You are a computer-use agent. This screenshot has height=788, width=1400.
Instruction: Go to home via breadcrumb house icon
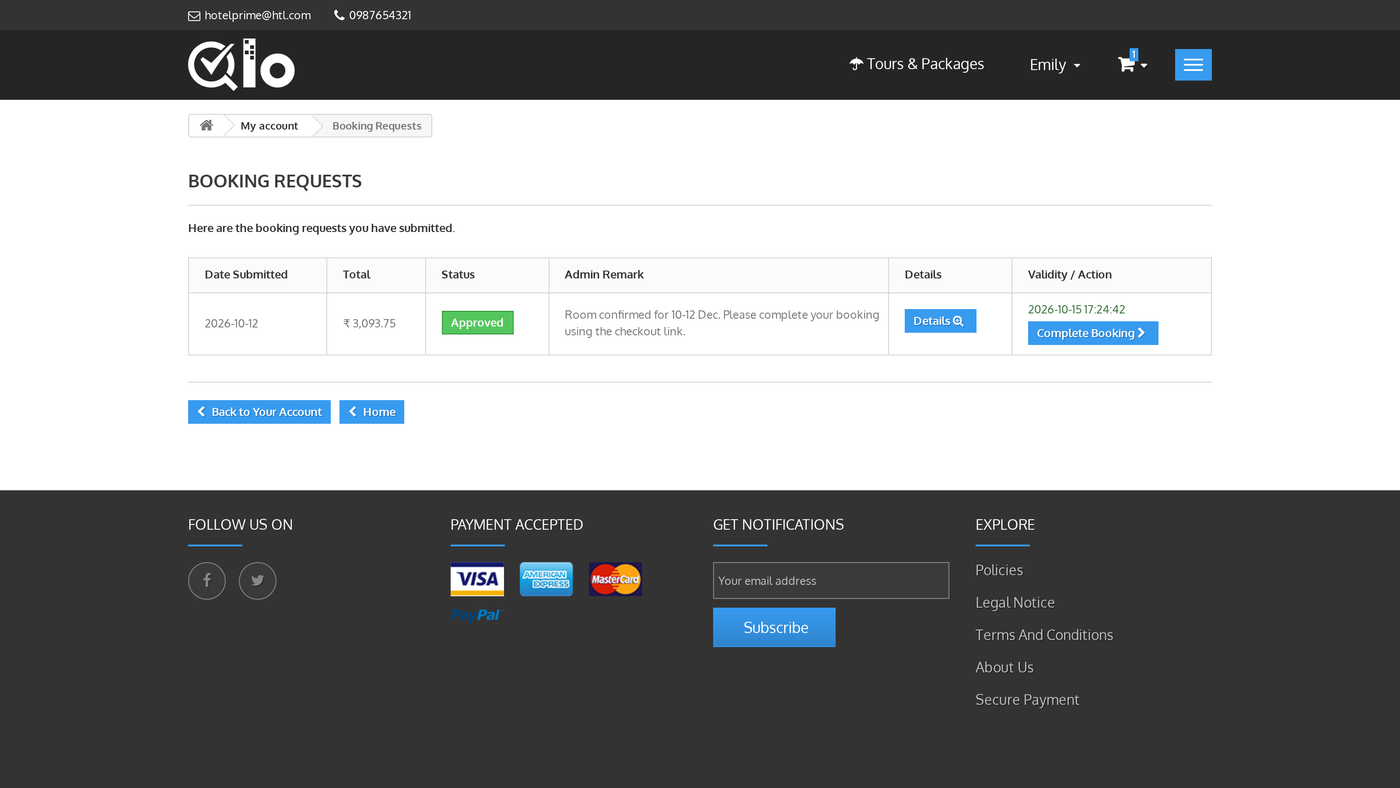click(x=206, y=125)
